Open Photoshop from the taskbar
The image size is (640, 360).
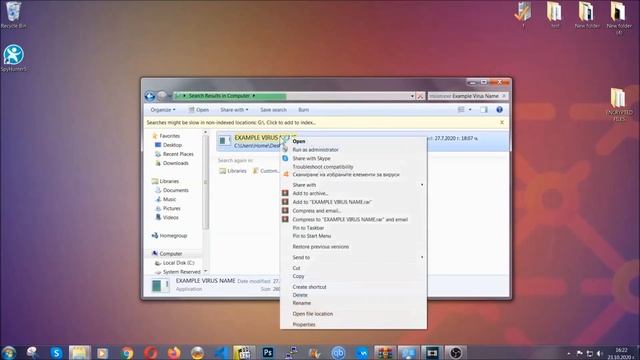[x=268, y=353]
